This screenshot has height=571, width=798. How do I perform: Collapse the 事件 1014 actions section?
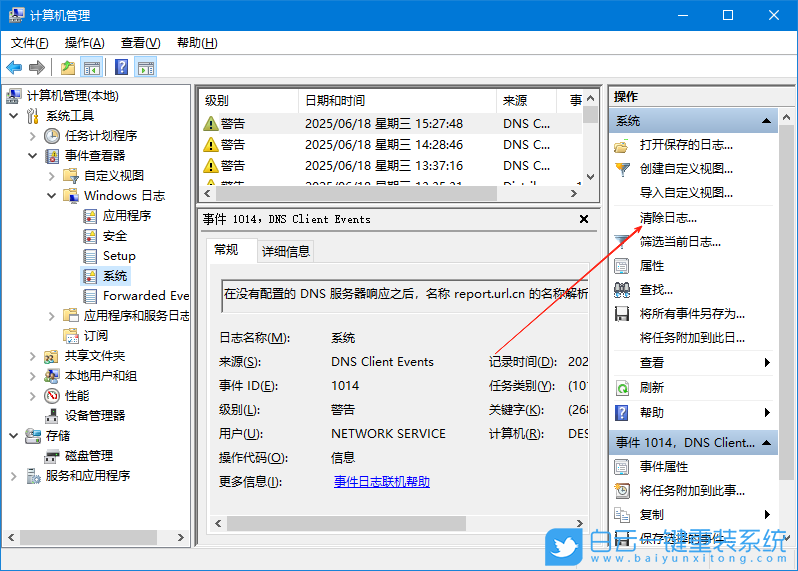(x=766, y=443)
